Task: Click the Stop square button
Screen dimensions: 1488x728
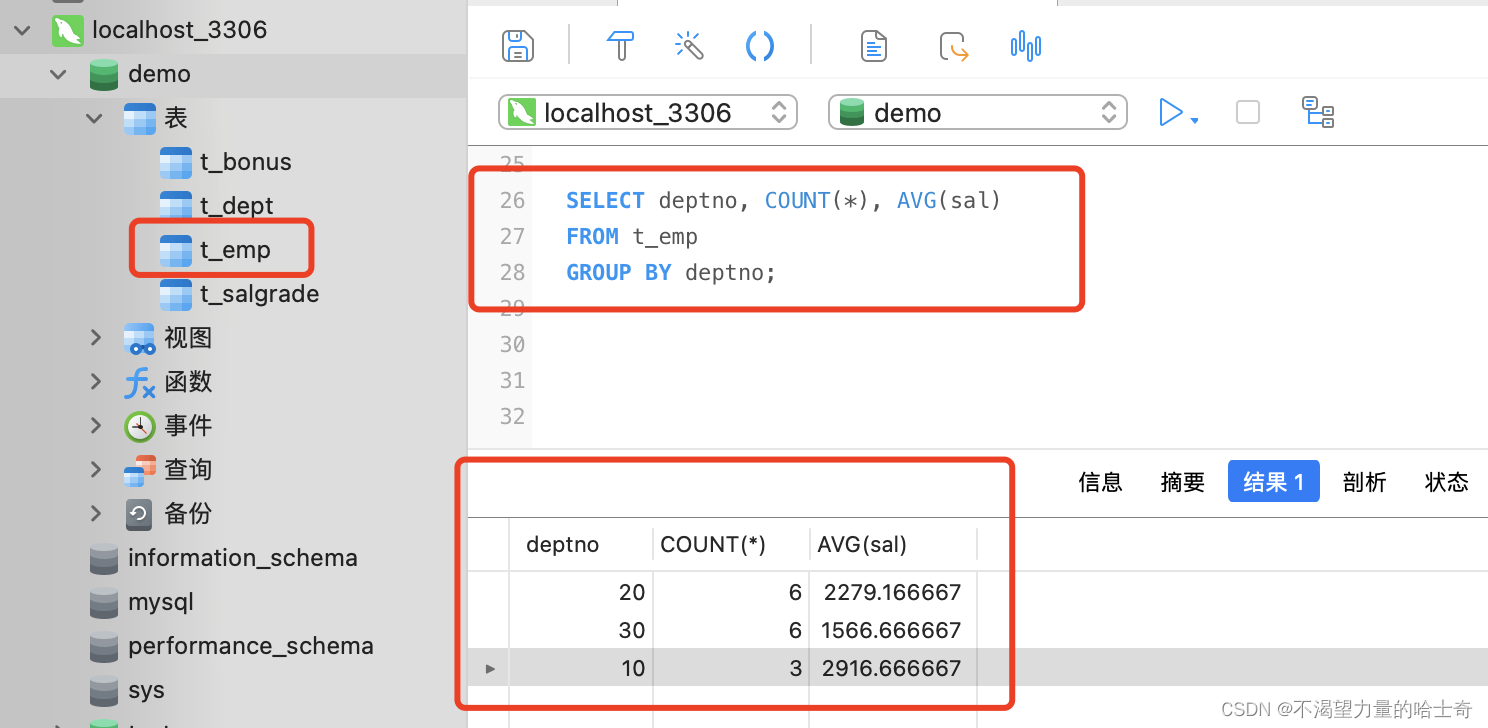Action: [x=1247, y=112]
